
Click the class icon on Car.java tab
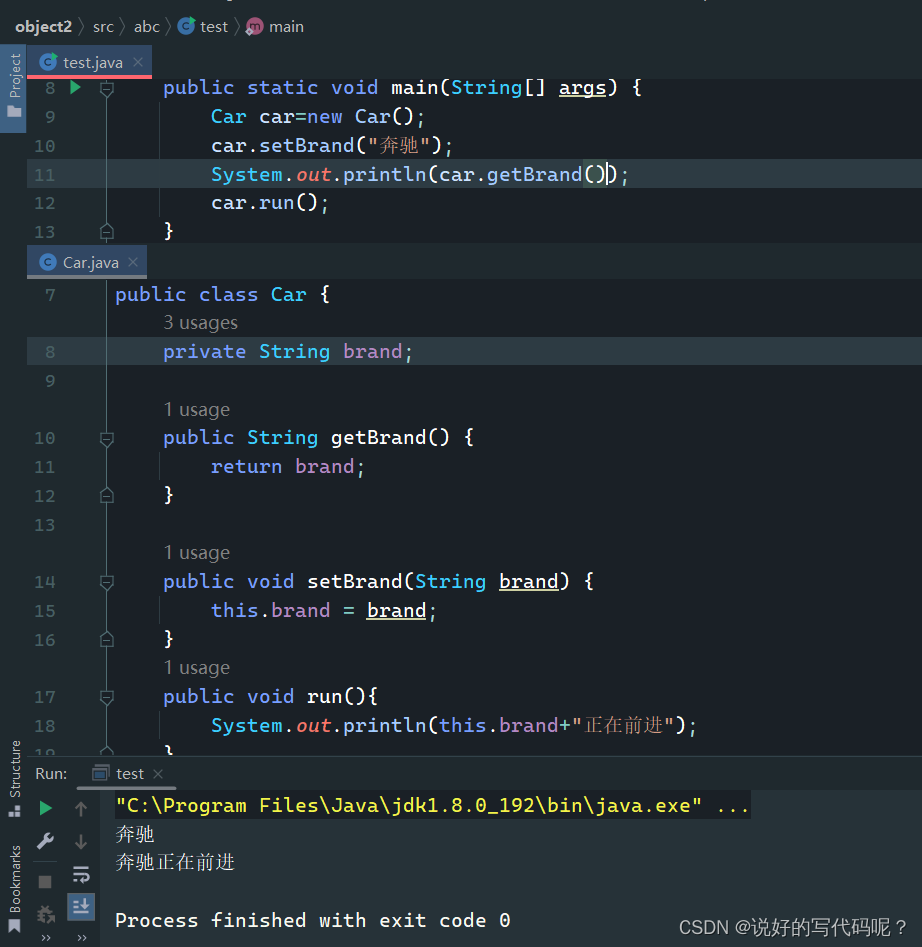[x=48, y=262]
